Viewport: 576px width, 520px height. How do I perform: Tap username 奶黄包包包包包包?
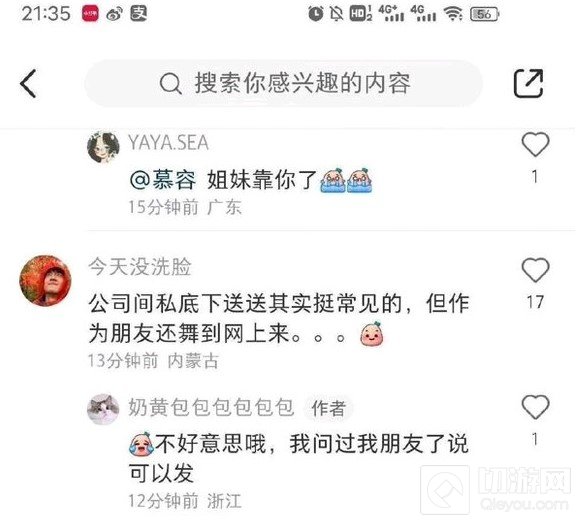pos(211,407)
